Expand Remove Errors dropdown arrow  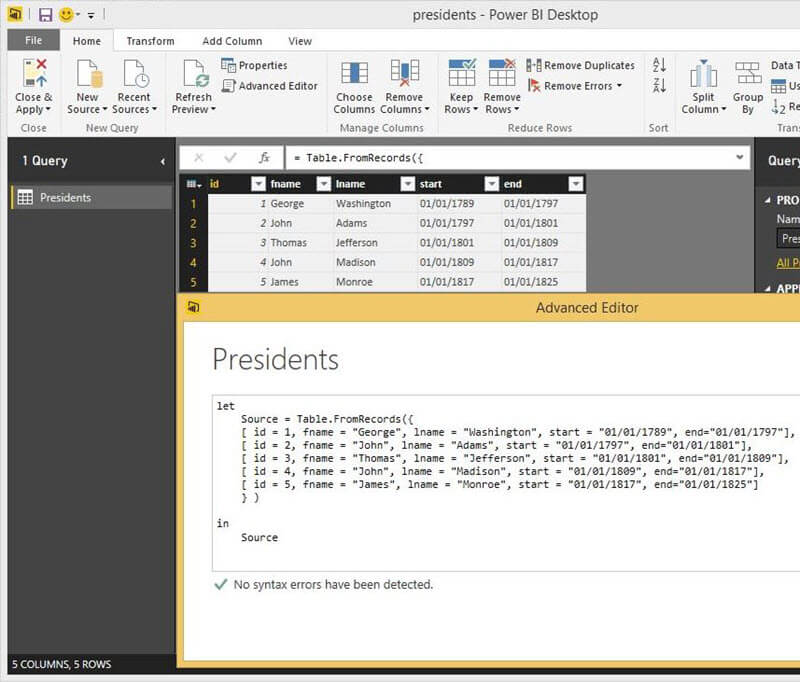[619, 85]
